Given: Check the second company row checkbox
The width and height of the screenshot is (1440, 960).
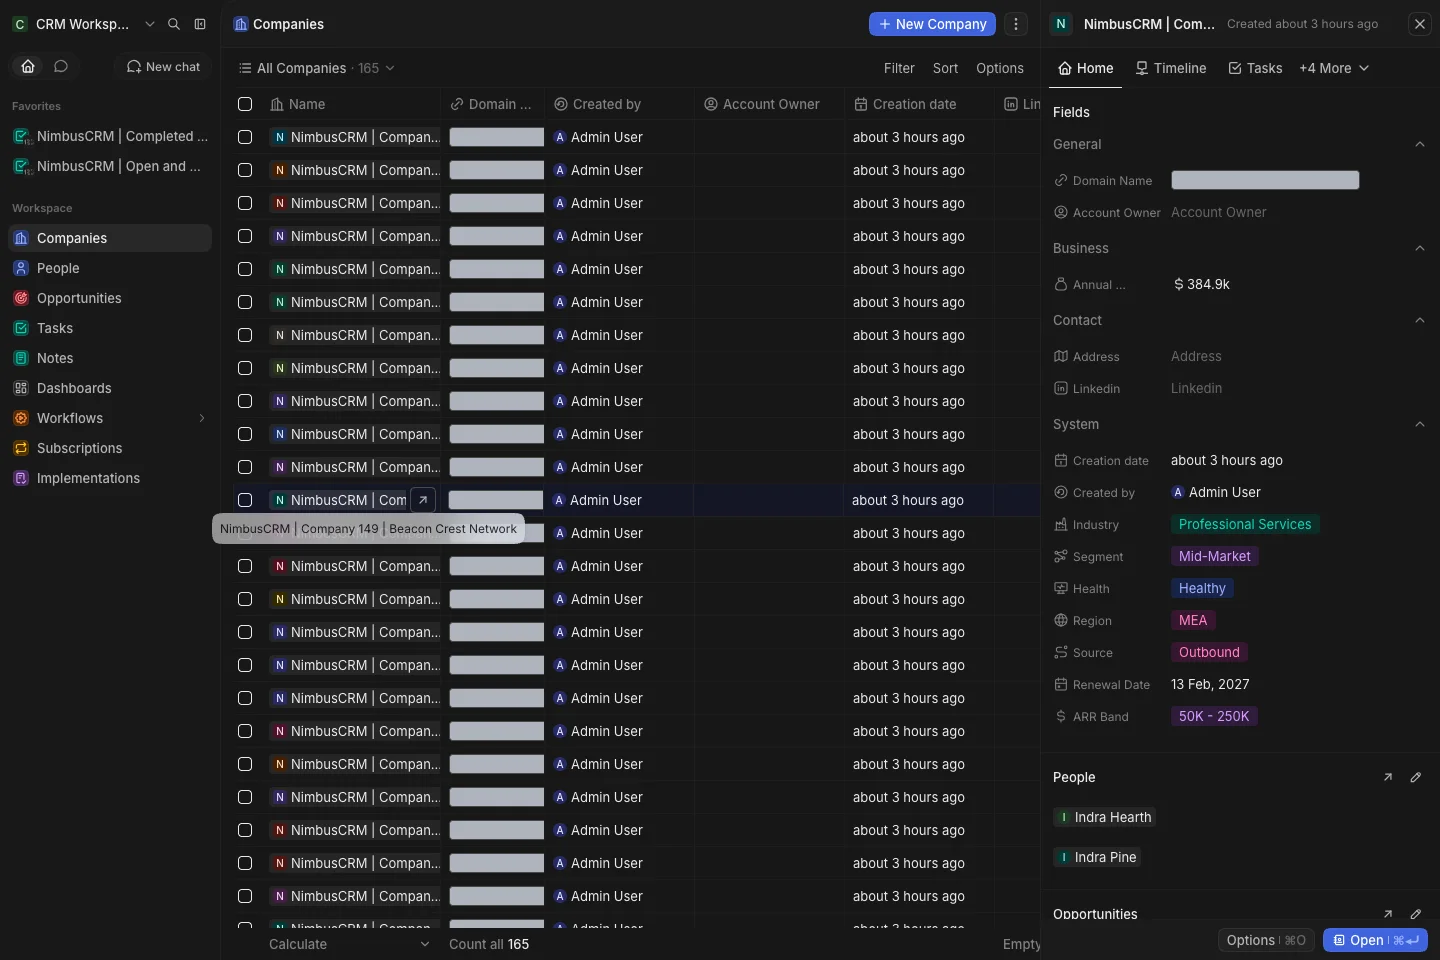Looking at the screenshot, I should click(x=245, y=170).
